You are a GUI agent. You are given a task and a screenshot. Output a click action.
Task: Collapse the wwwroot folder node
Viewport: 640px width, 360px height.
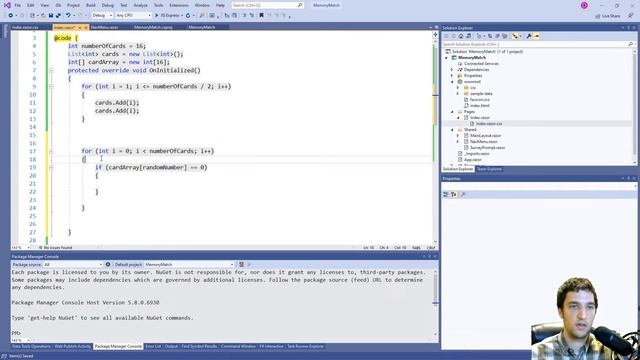[452, 82]
